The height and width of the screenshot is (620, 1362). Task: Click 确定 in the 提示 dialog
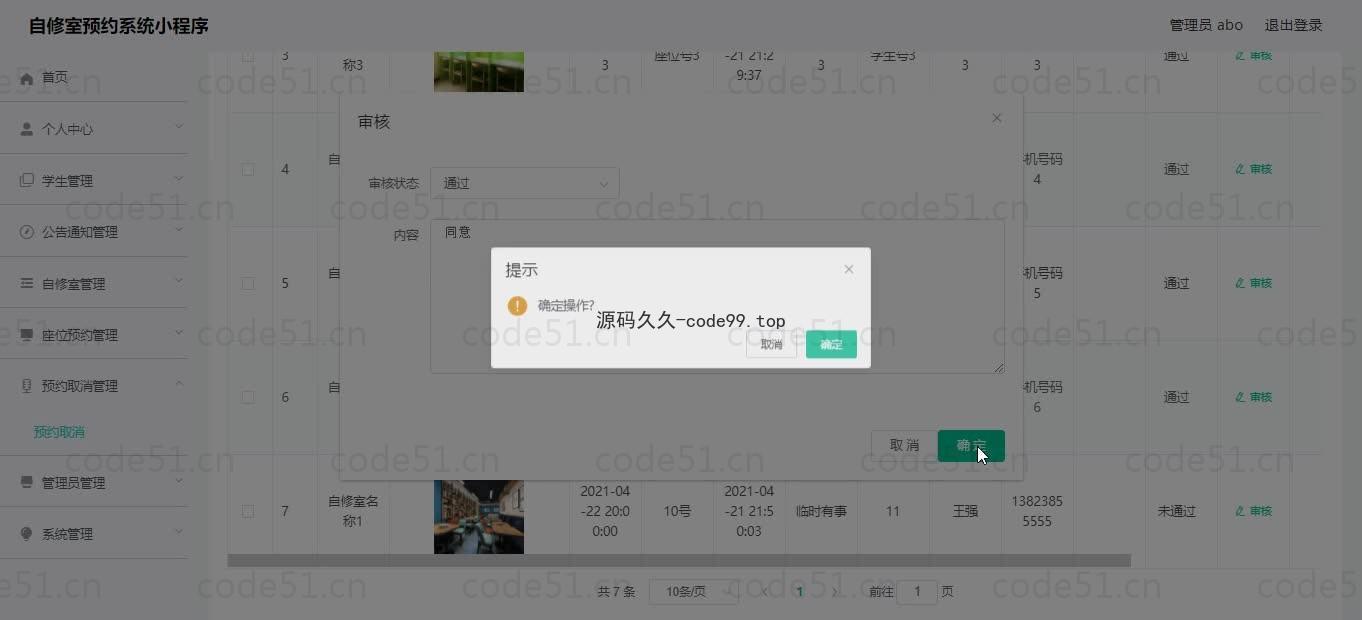(x=831, y=344)
